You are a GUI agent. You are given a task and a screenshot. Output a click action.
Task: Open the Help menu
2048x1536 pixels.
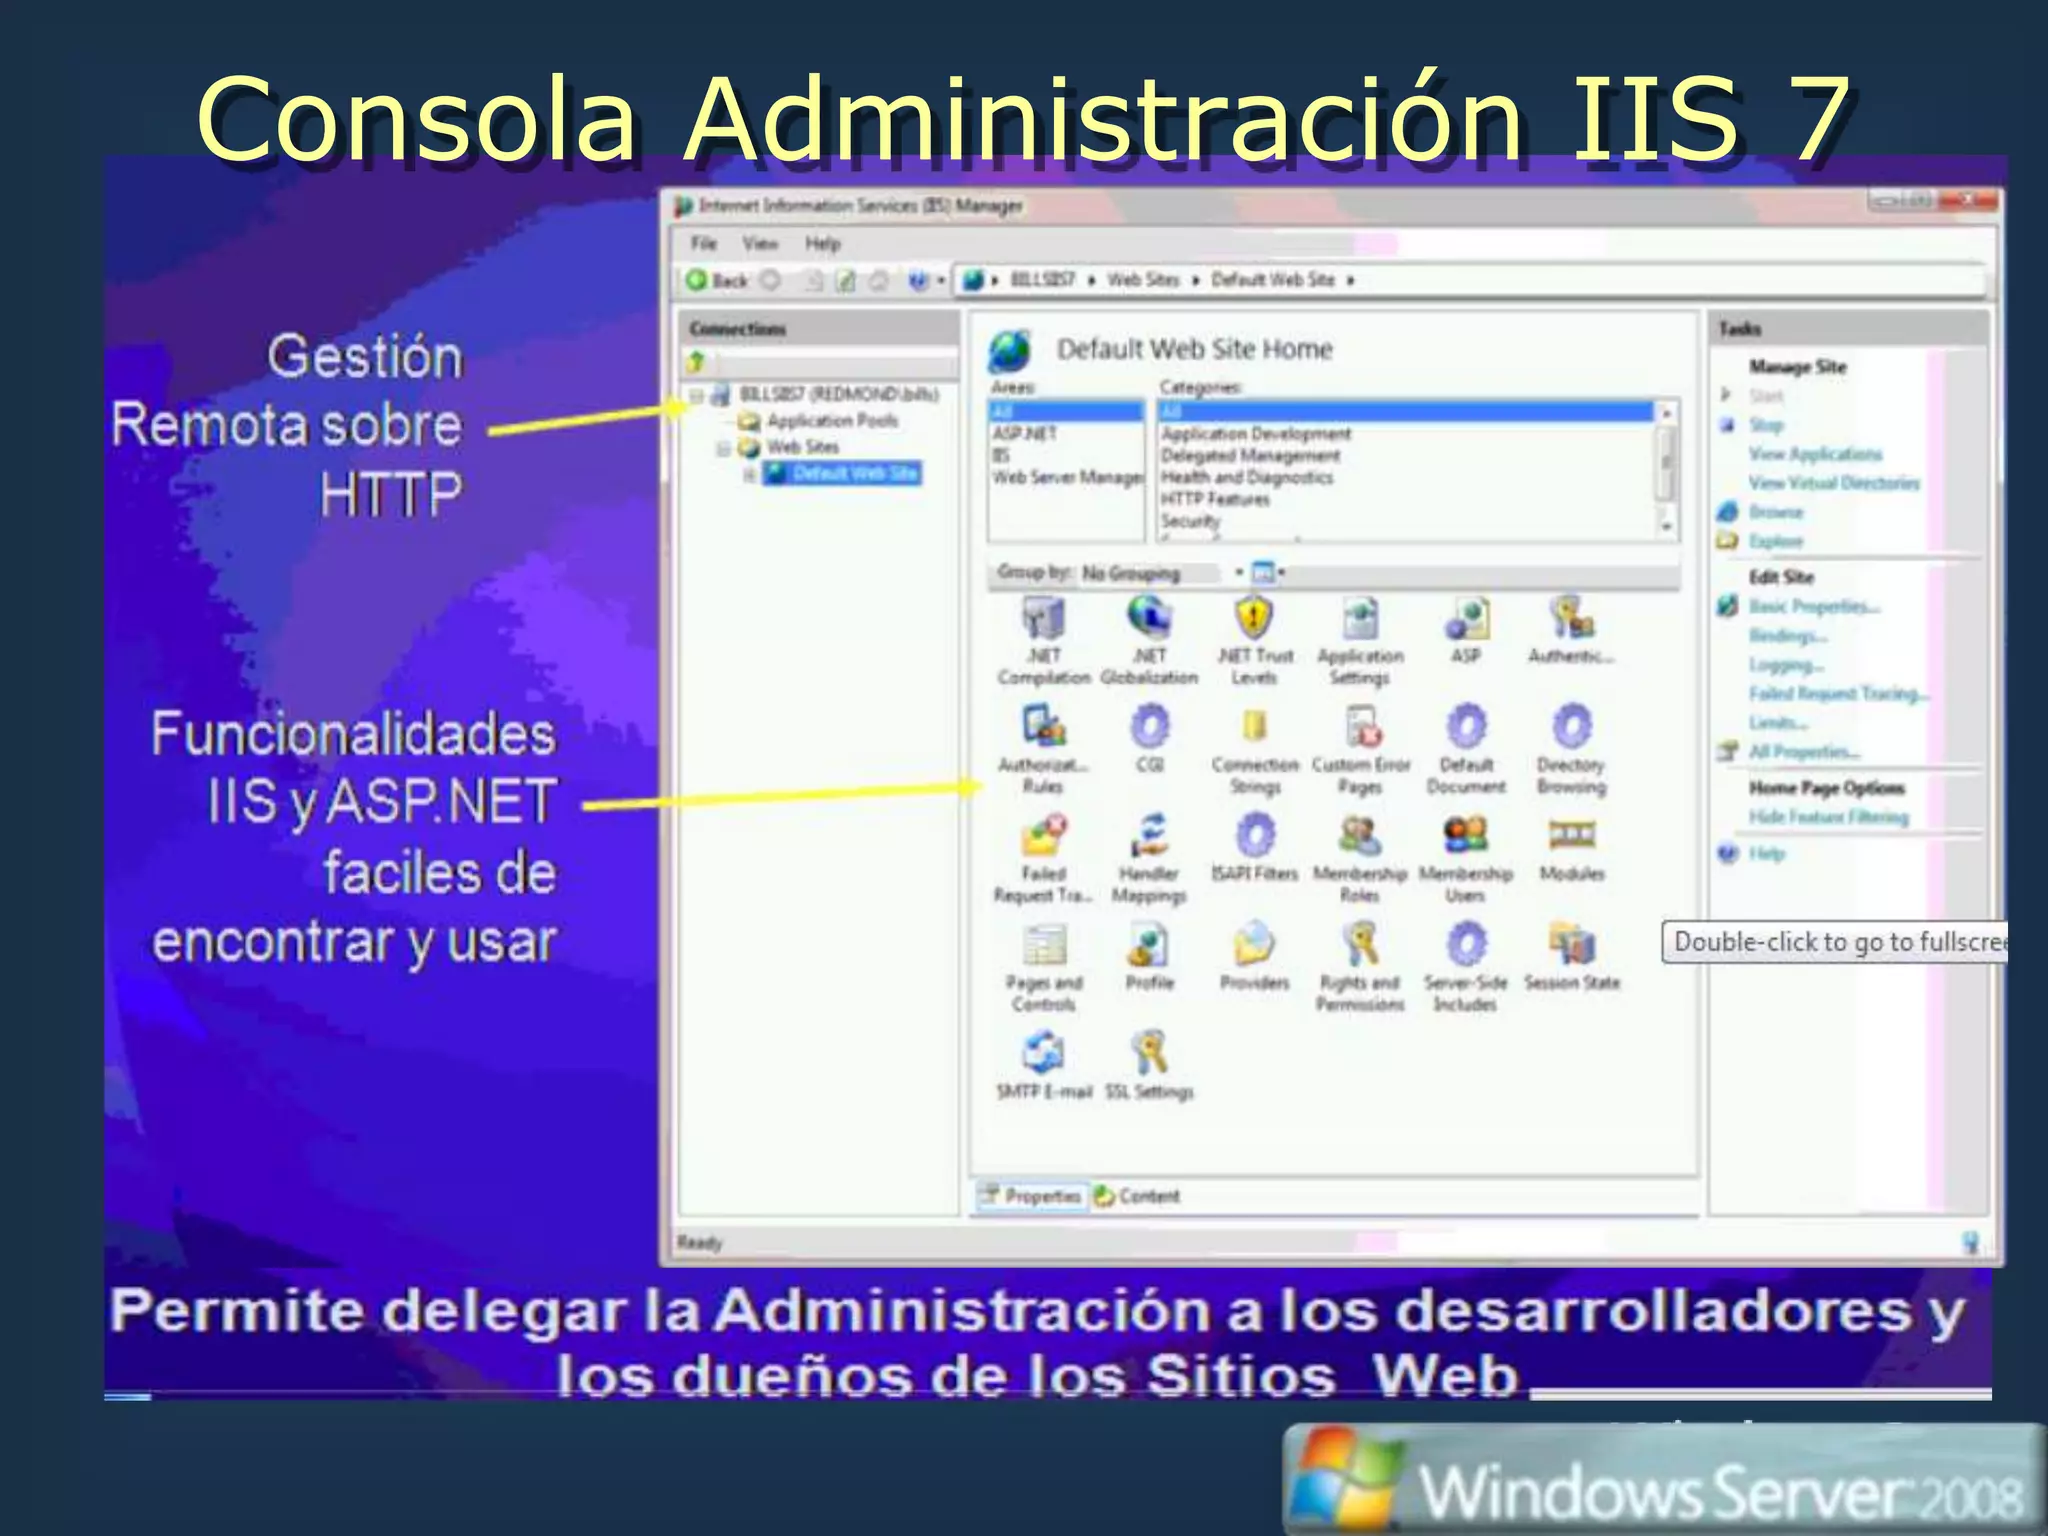click(x=823, y=243)
